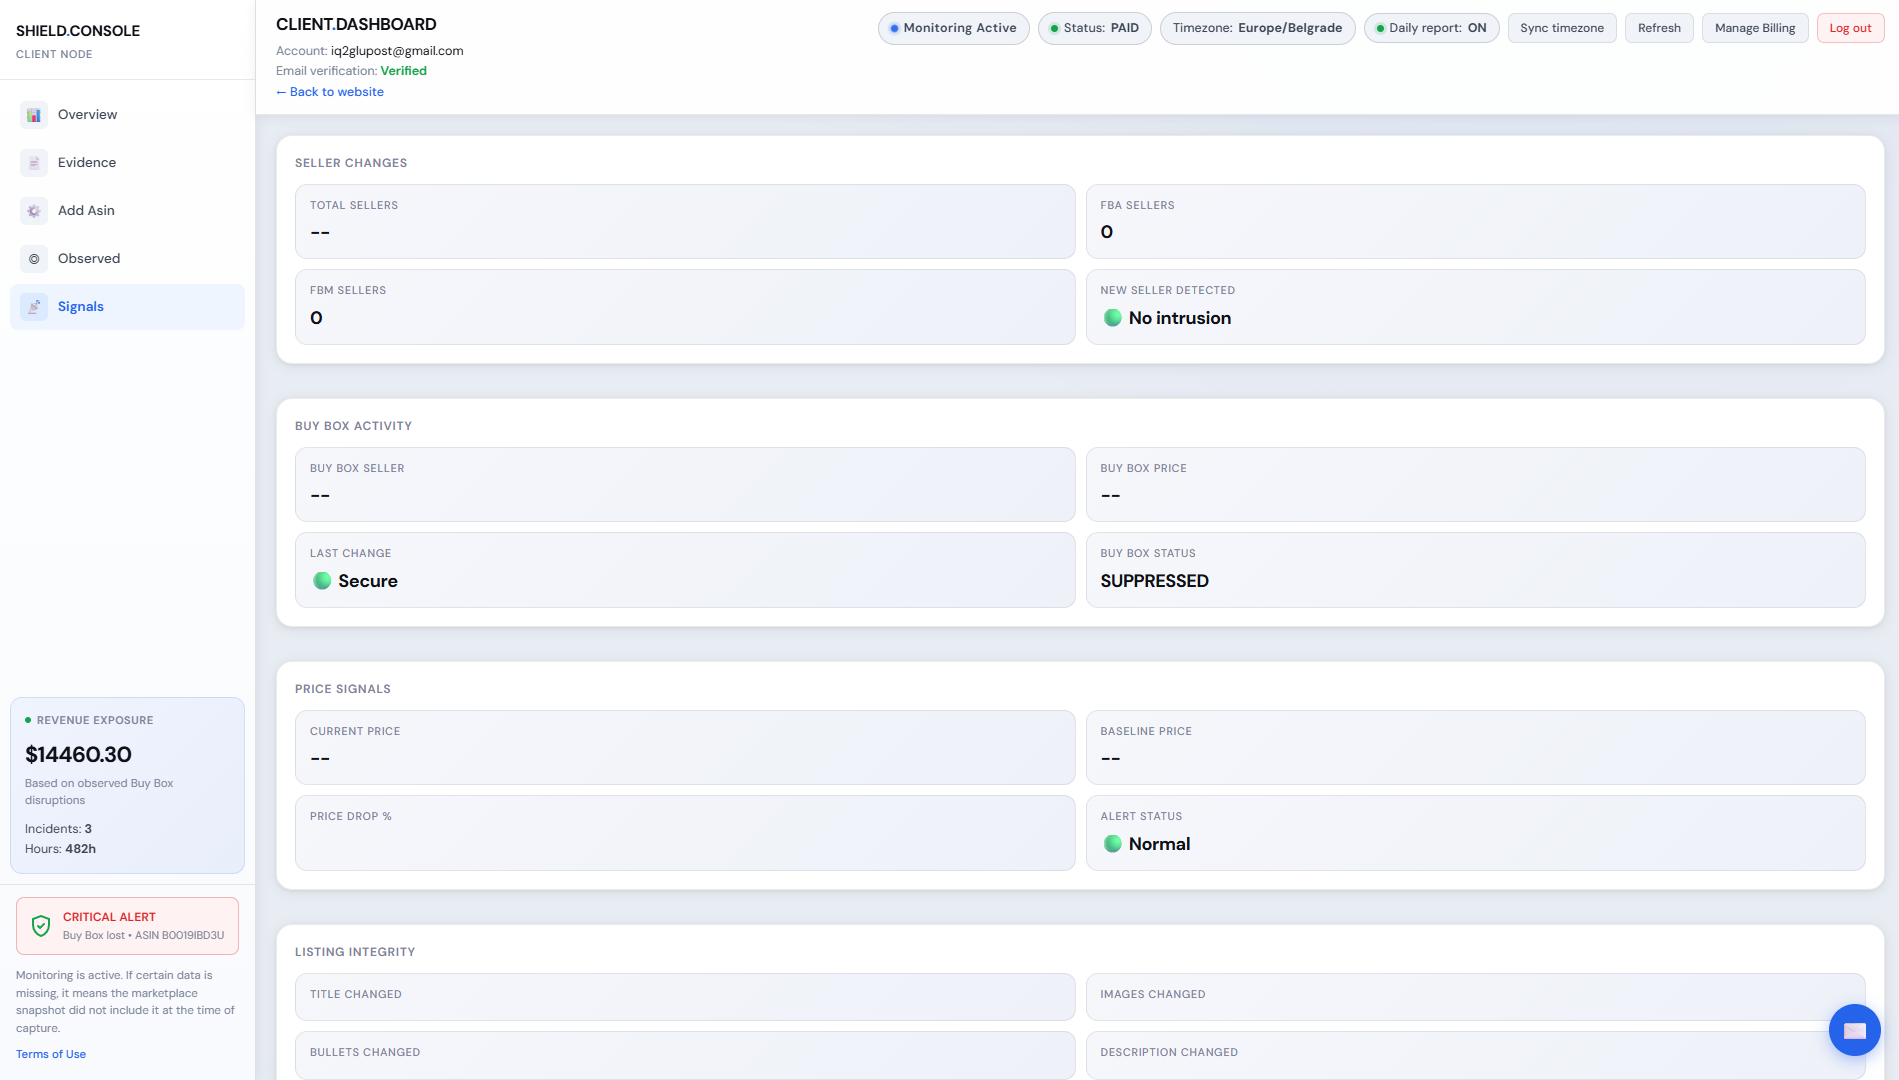Screen dimensions: 1899x1080
Task: Click the Observed eye icon
Action: (x=34, y=259)
